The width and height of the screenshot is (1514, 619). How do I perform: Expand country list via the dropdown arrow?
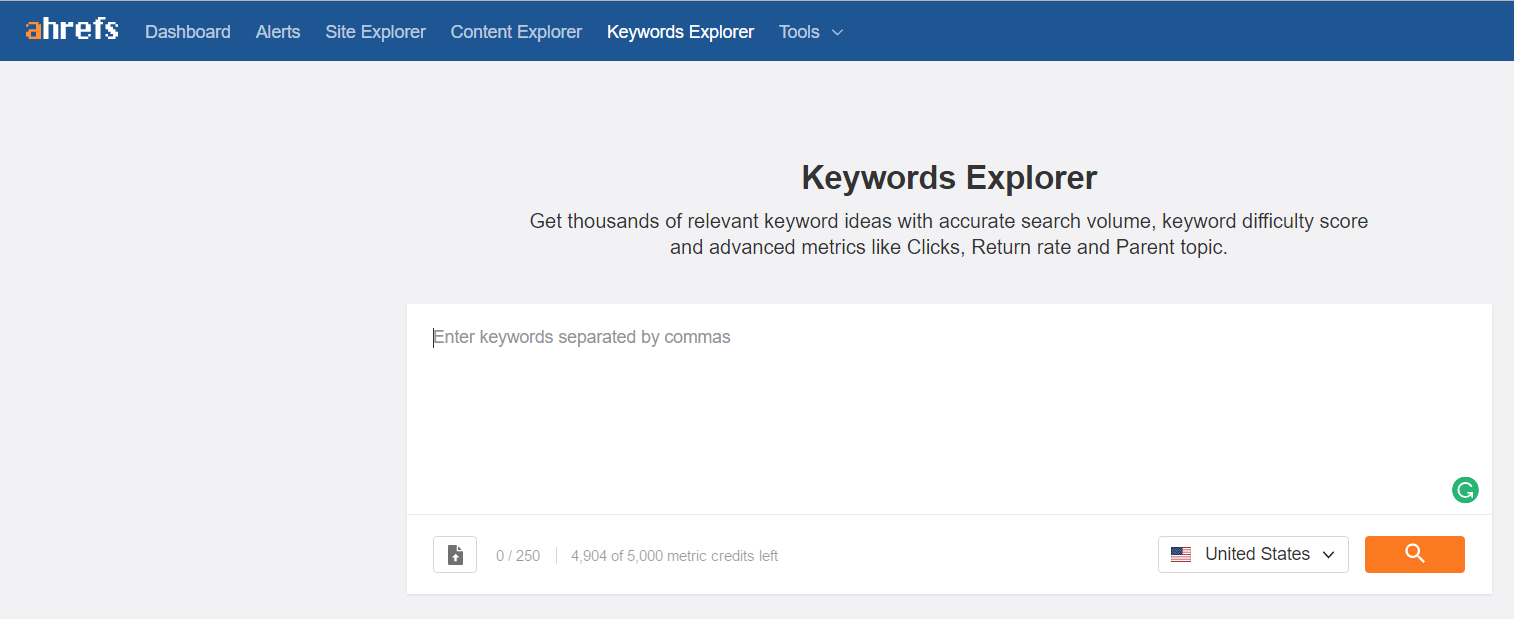(x=1329, y=555)
